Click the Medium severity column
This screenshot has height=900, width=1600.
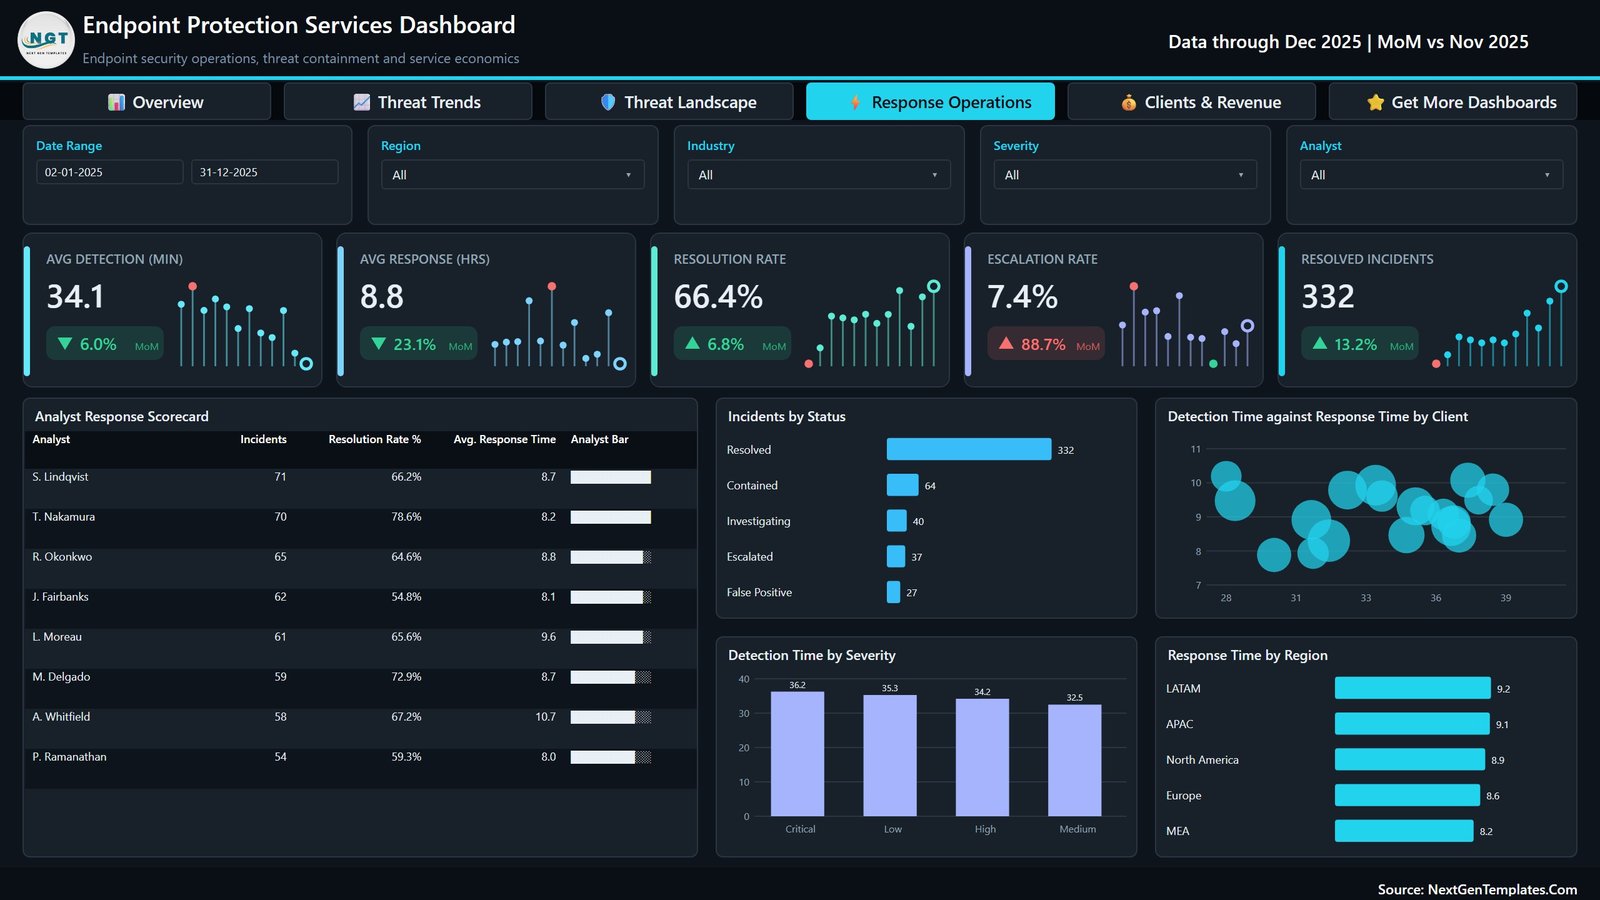pos(1075,760)
